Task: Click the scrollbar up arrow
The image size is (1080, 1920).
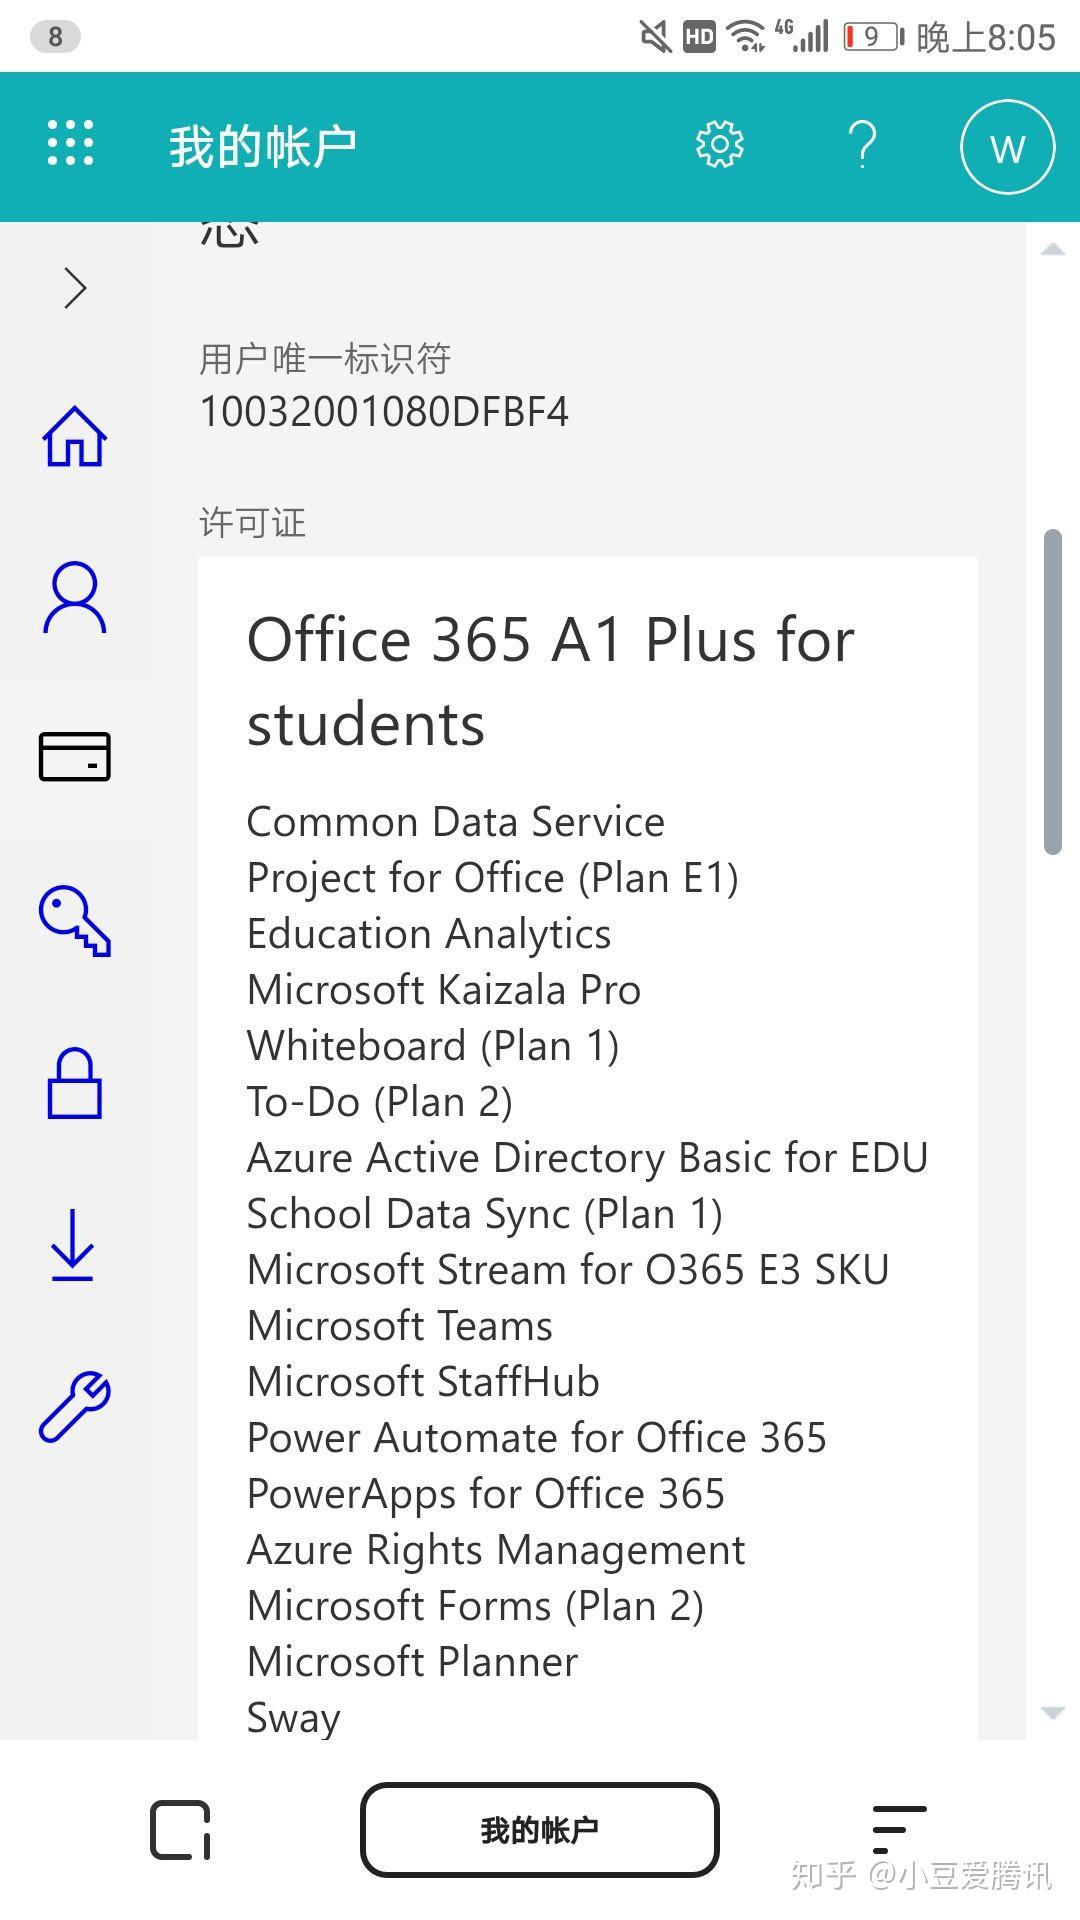Action: pyautogui.click(x=1053, y=249)
